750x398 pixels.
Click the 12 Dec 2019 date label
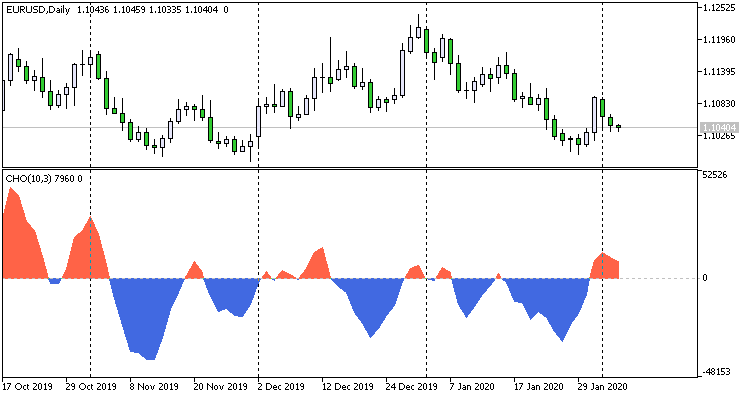tap(347, 386)
